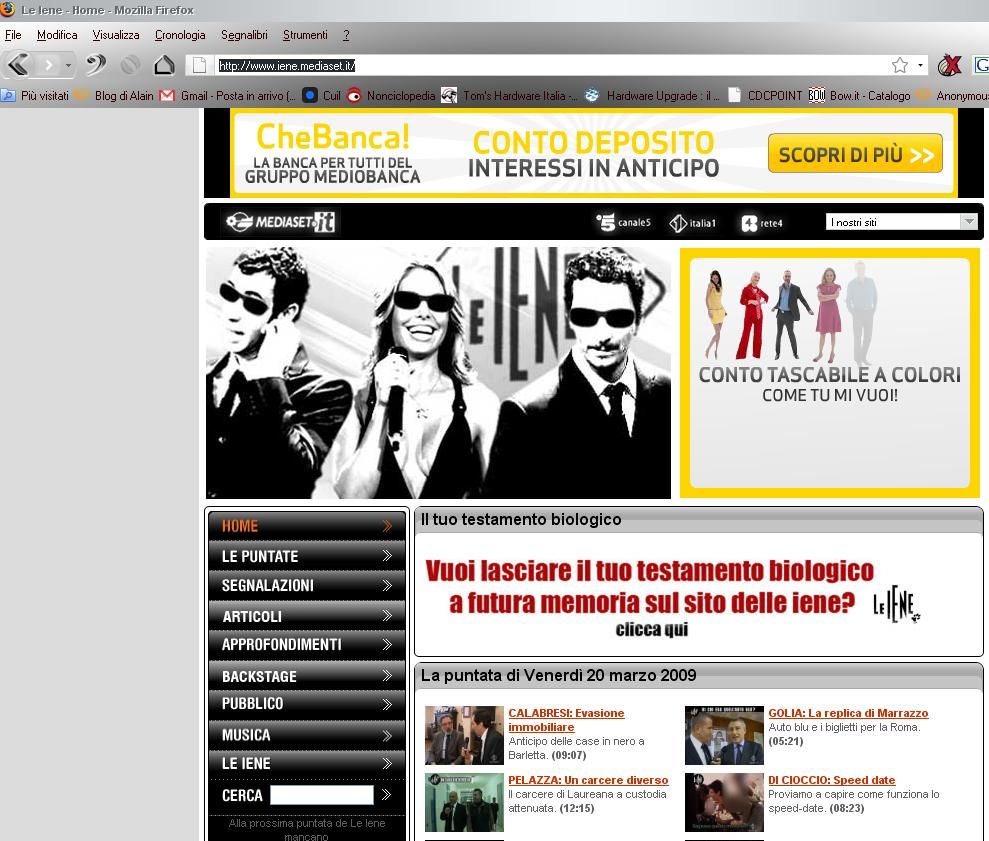Open the PELAZZA: Un carcere diverso link
This screenshot has width=989, height=841.
tap(588, 780)
